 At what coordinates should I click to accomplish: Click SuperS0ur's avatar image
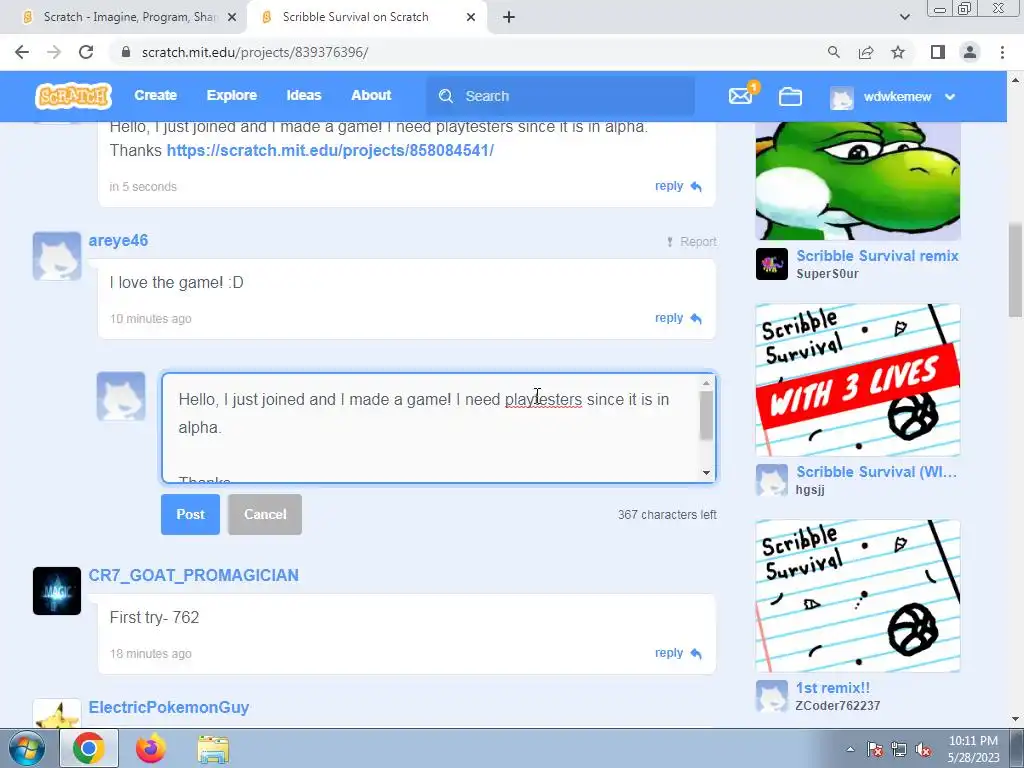[x=772, y=264]
